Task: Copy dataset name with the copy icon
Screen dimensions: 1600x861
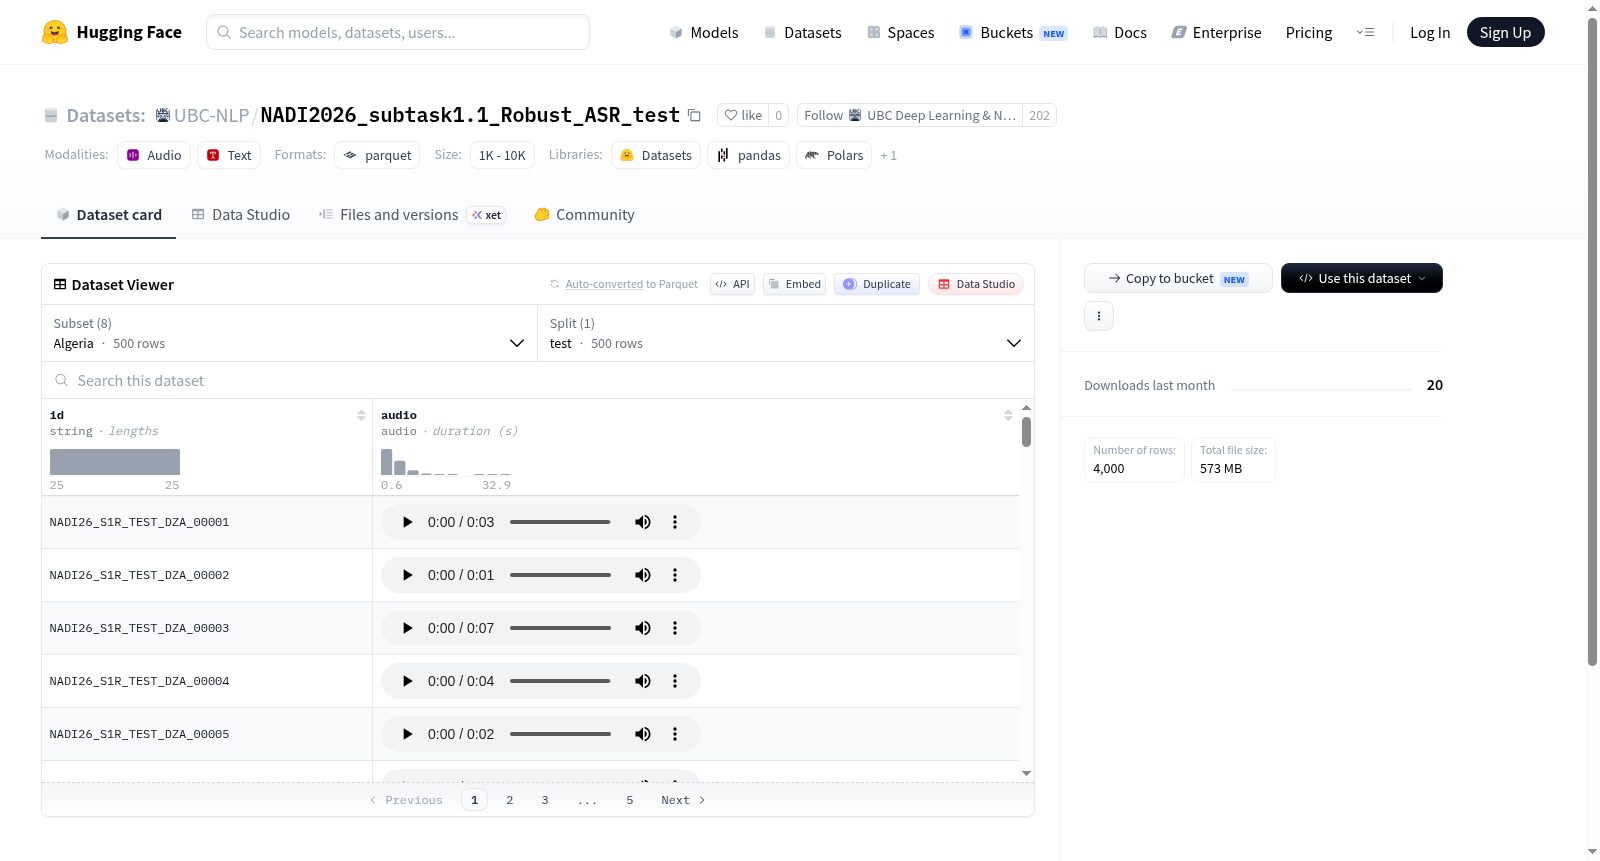Action: pyautogui.click(x=694, y=116)
